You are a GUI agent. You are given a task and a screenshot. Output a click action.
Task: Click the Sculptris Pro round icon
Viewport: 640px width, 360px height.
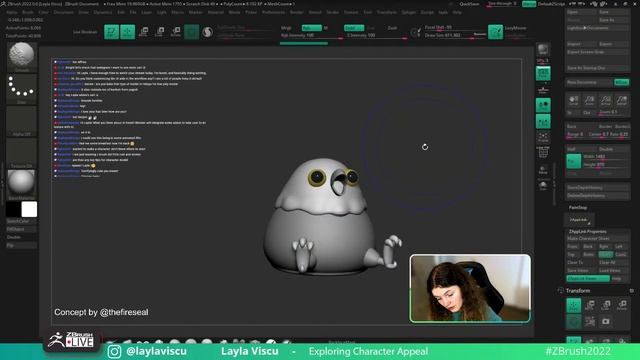pyautogui.click(x=207, y=32)
